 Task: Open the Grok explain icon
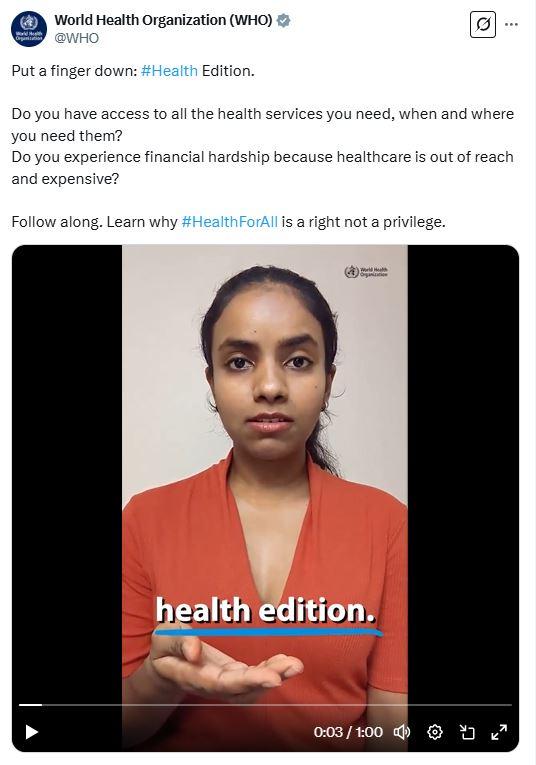pos(482,24)
